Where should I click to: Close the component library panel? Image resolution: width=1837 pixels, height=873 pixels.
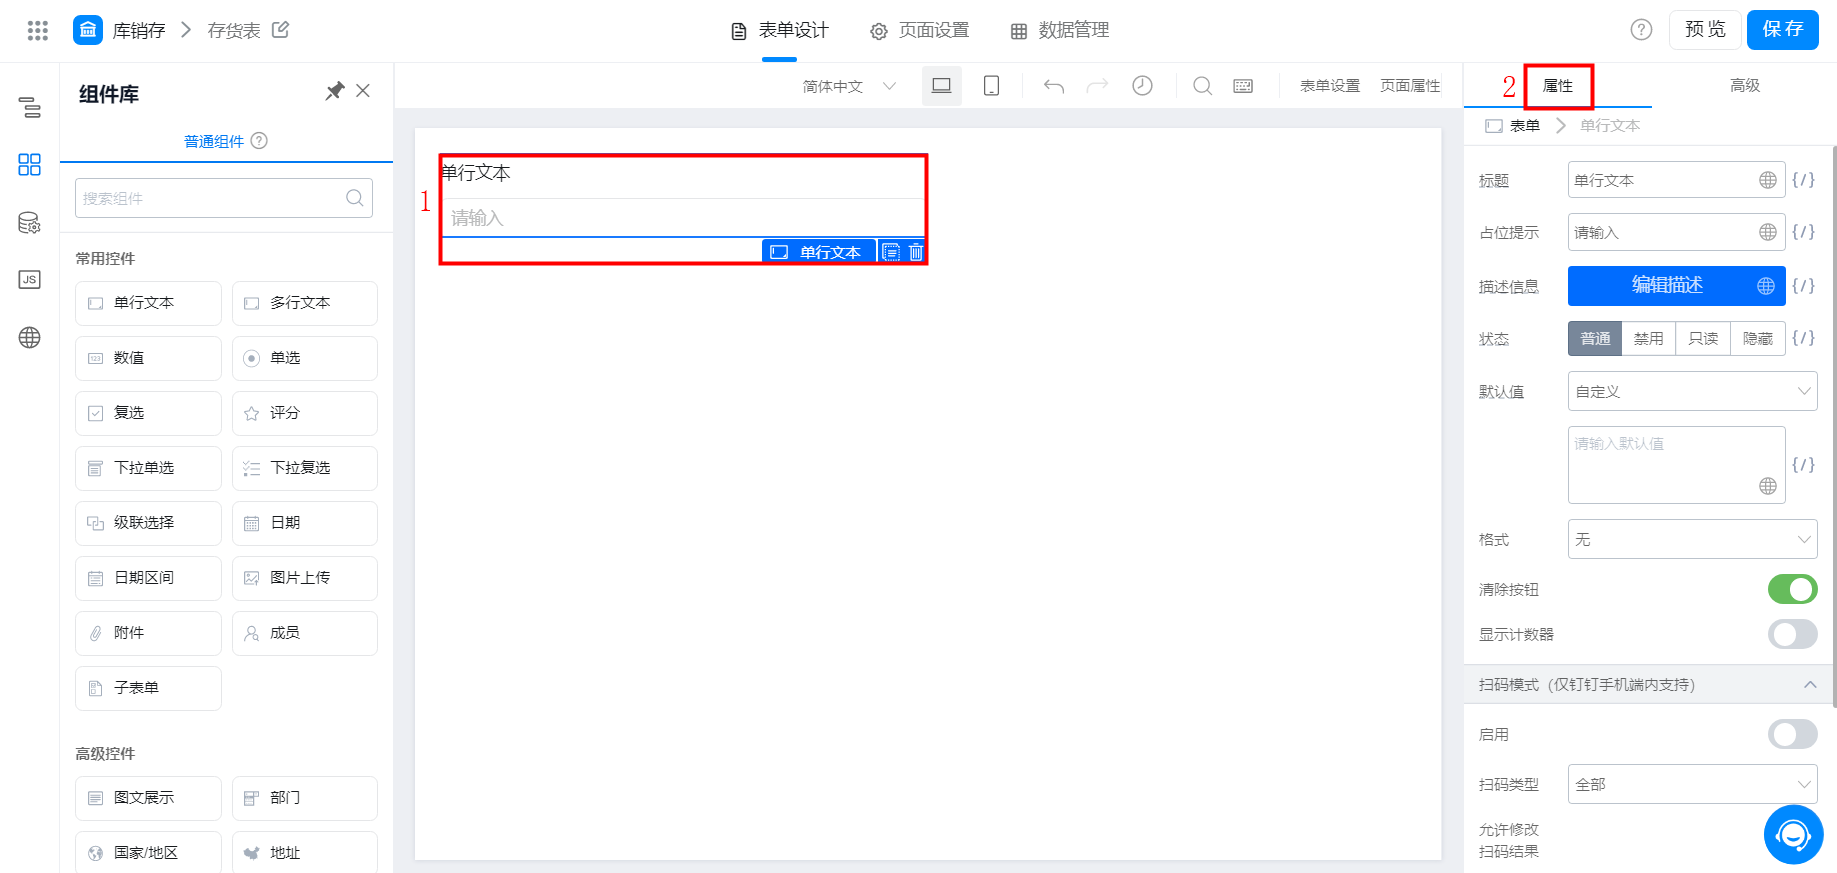(363, 91)
